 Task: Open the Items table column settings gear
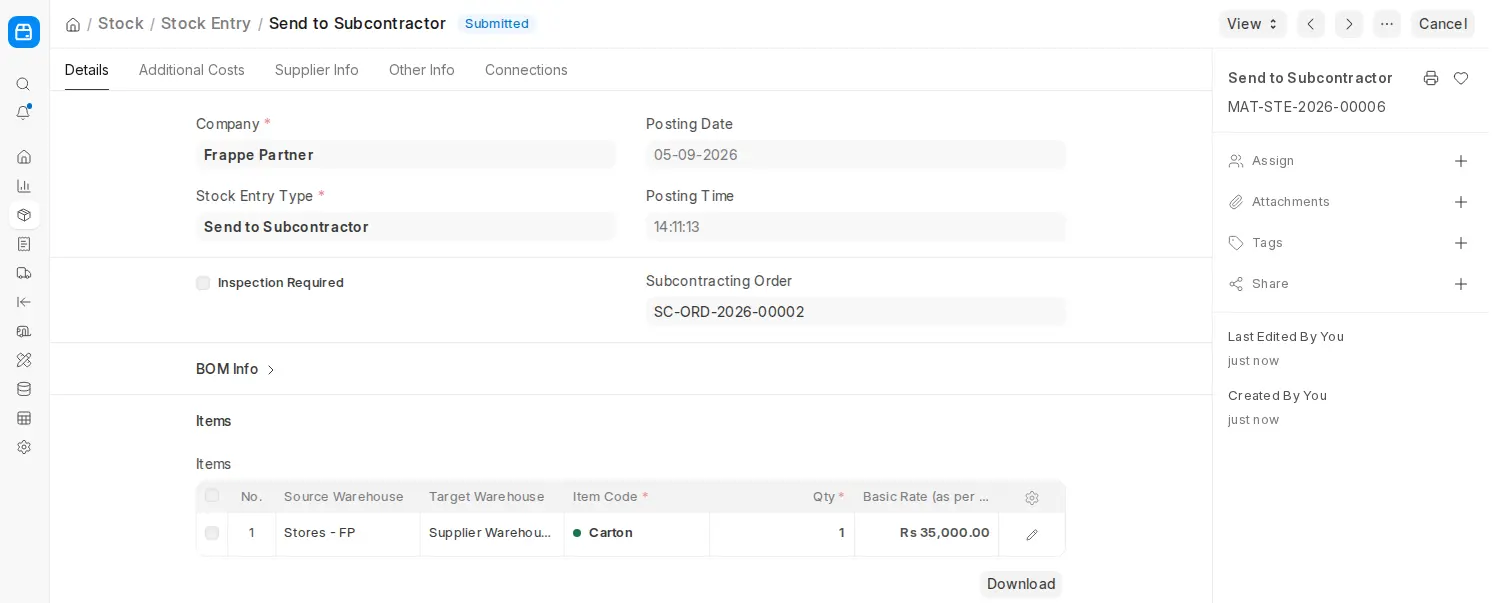(1032, 497)
